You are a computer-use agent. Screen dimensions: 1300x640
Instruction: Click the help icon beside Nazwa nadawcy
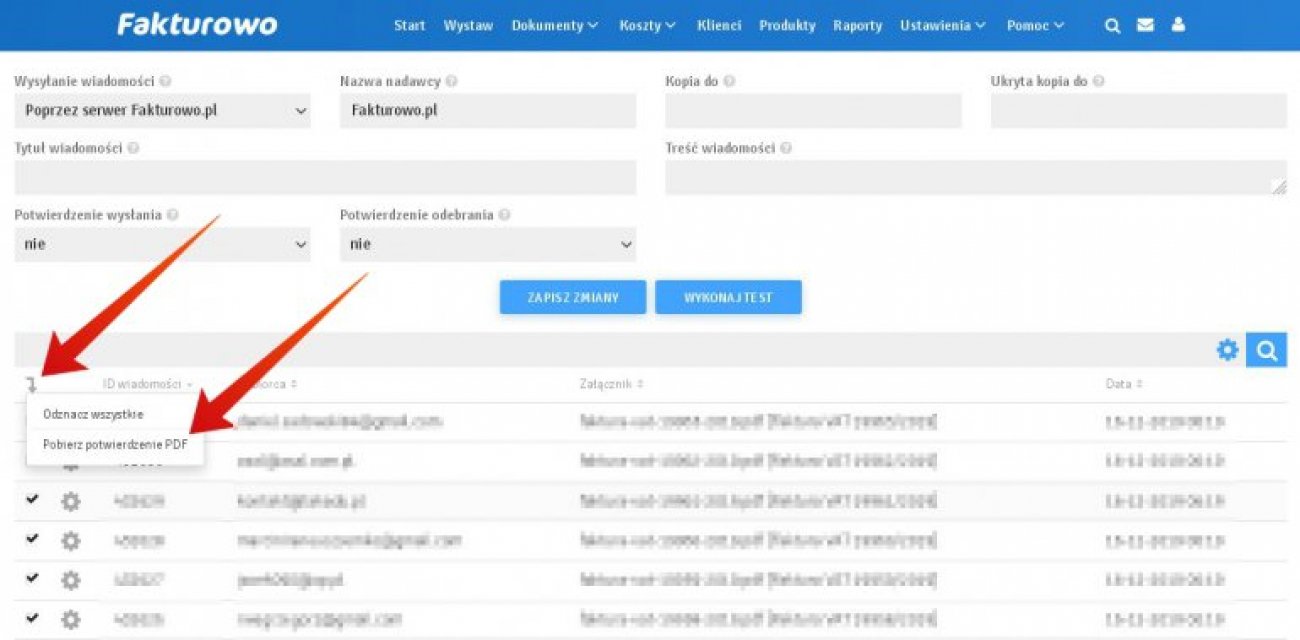(x=451, y=82)
